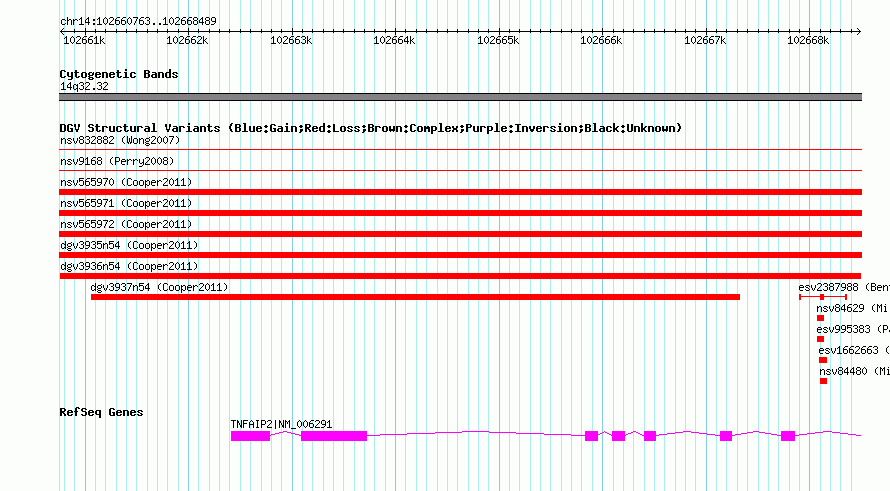Click the 102663k ruler tick label
Screen dimensions: 890x491
pos(291,40)
